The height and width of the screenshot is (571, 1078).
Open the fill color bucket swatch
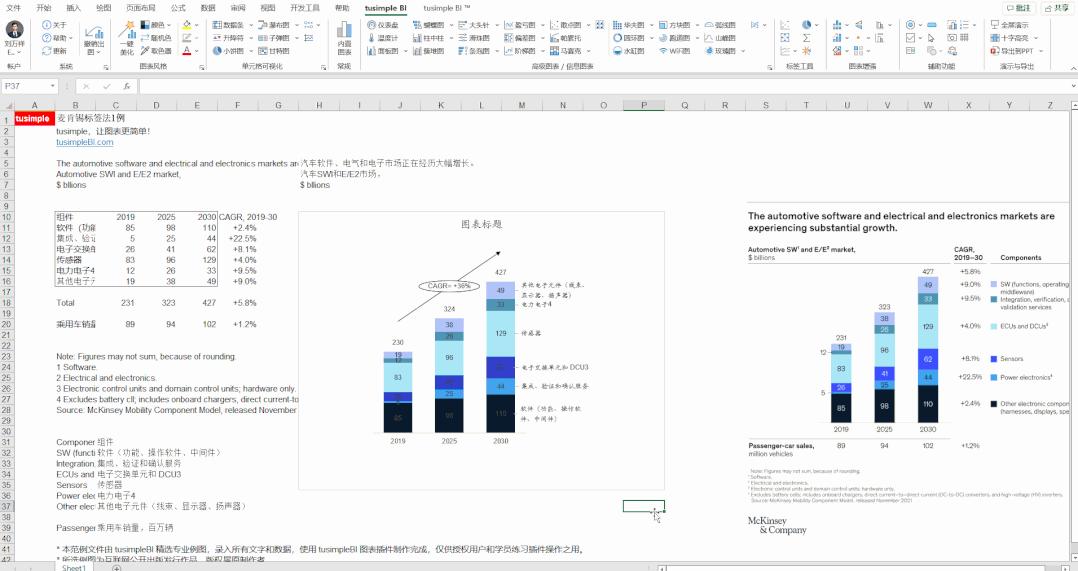tap(186, 25)
